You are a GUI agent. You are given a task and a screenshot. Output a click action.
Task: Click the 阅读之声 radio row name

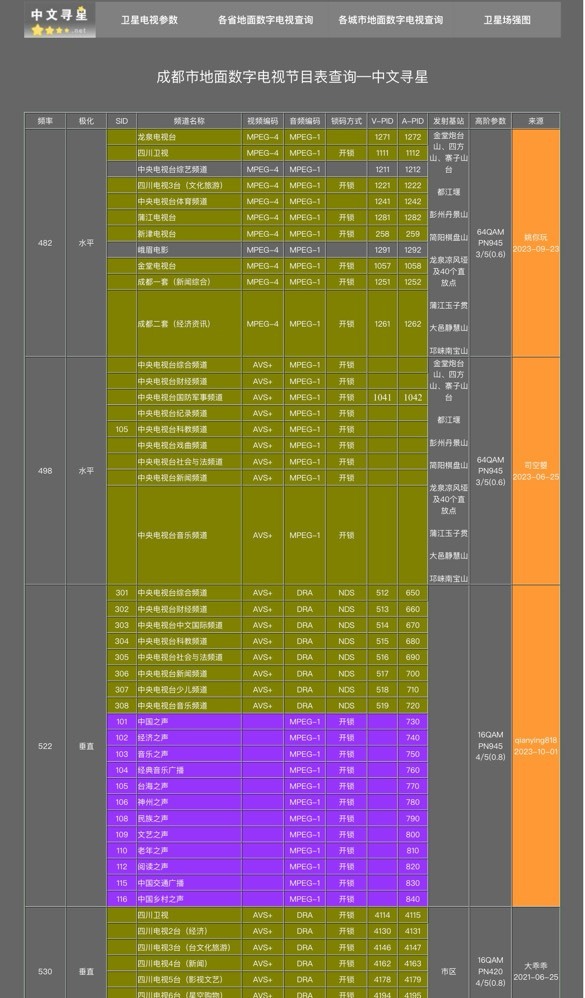(153, 867)
